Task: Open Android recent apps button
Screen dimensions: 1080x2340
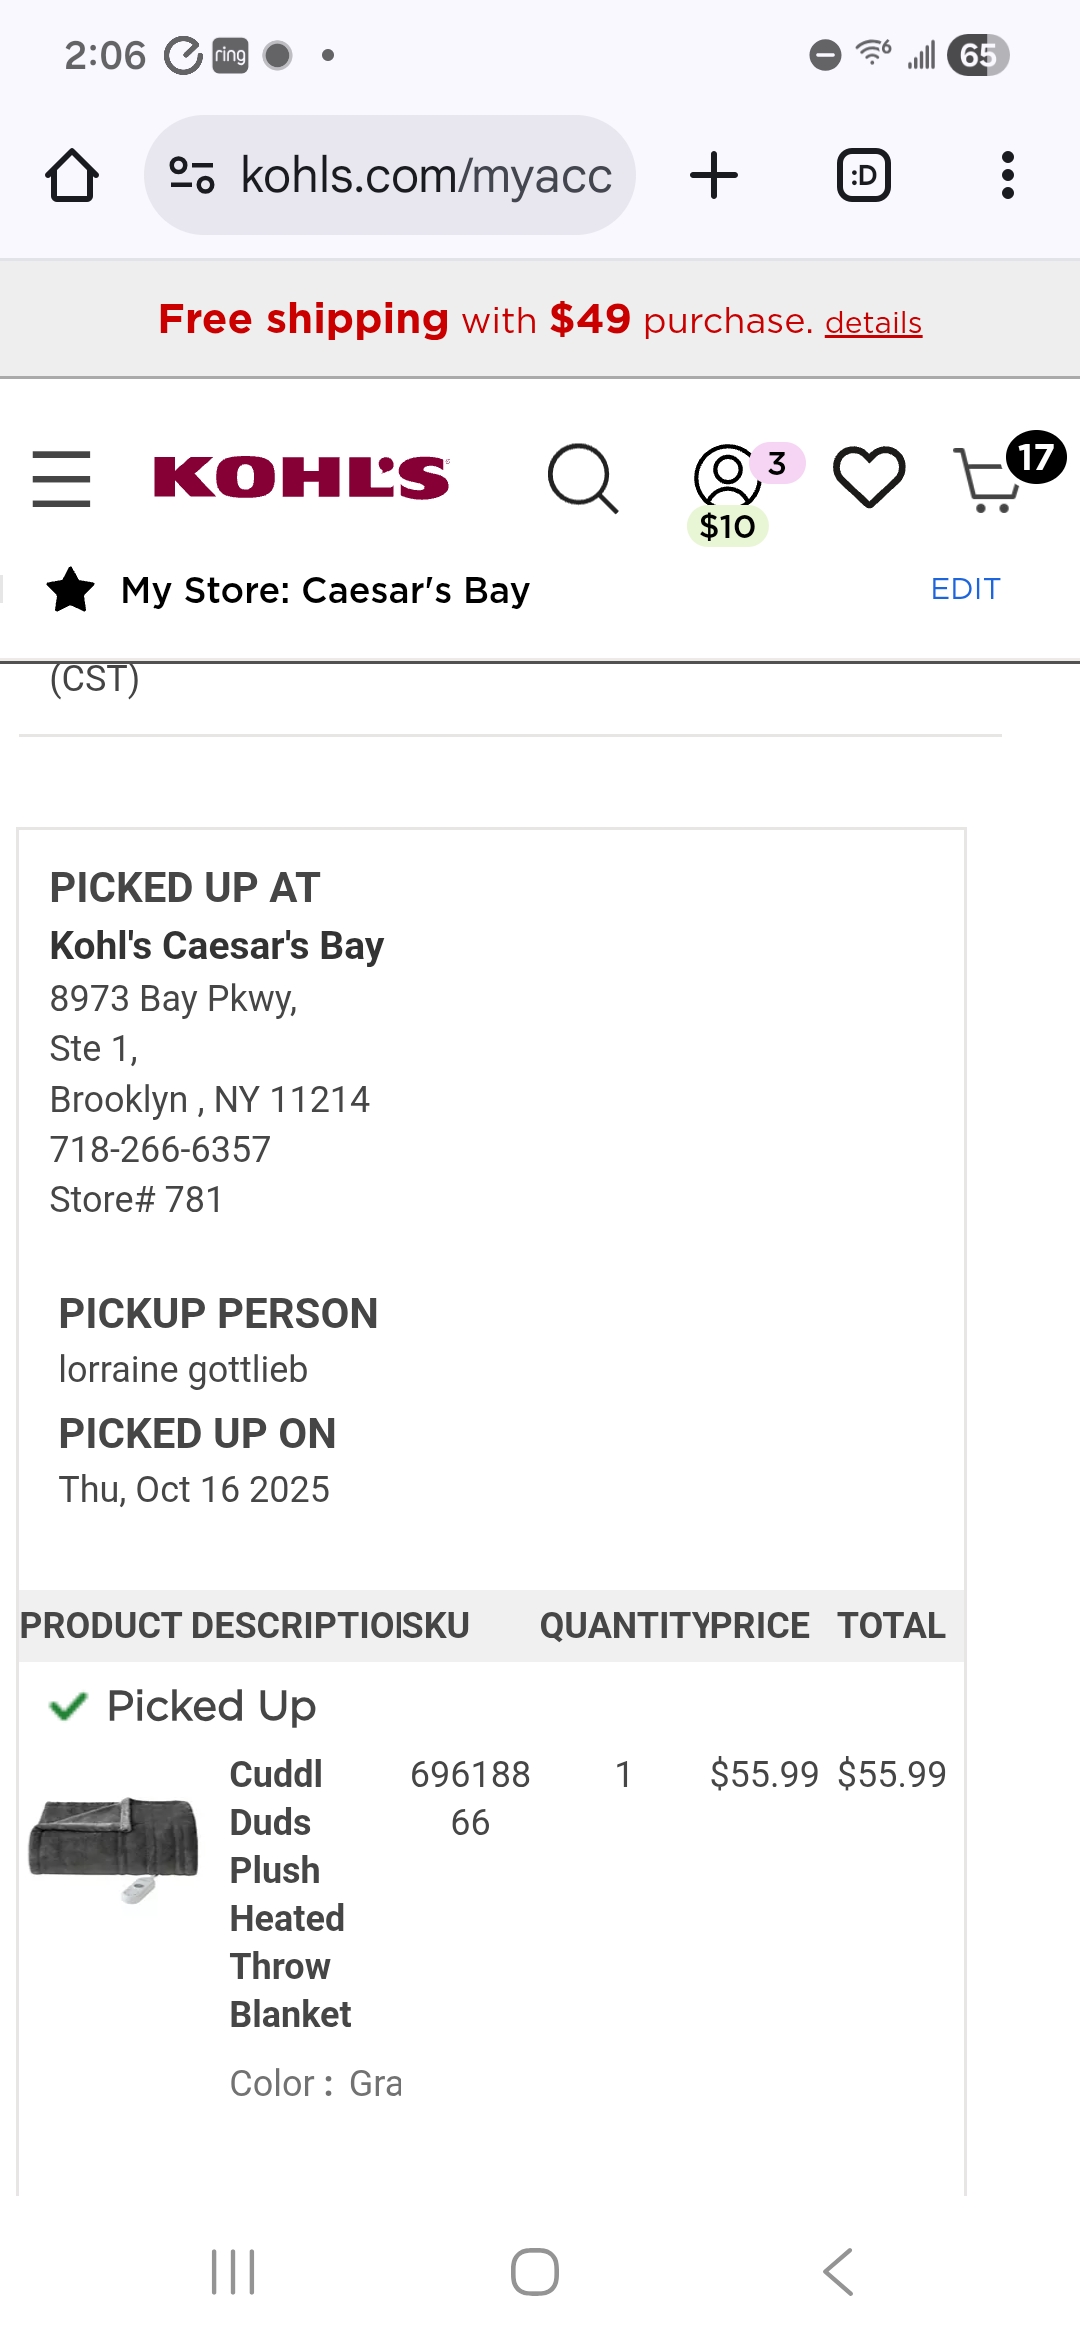Action: [233, 2272]
